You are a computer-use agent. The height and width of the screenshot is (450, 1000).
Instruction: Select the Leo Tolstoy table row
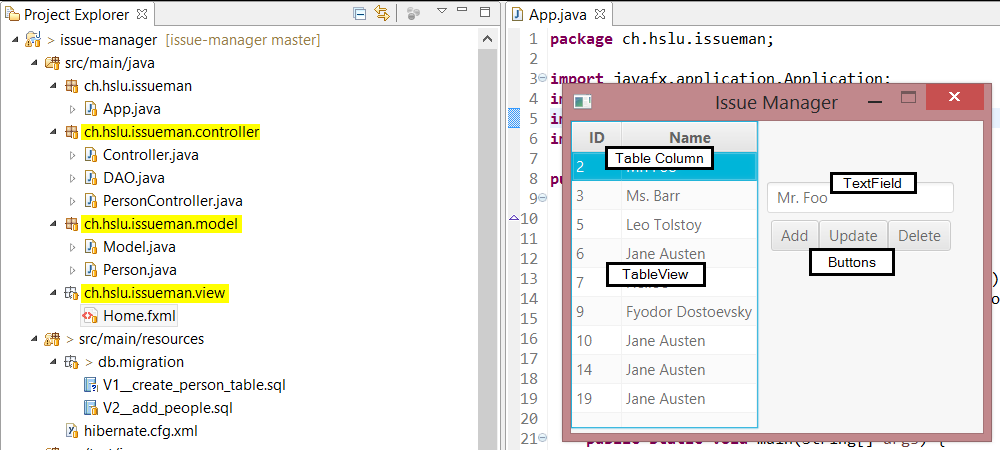pos(665,224)
